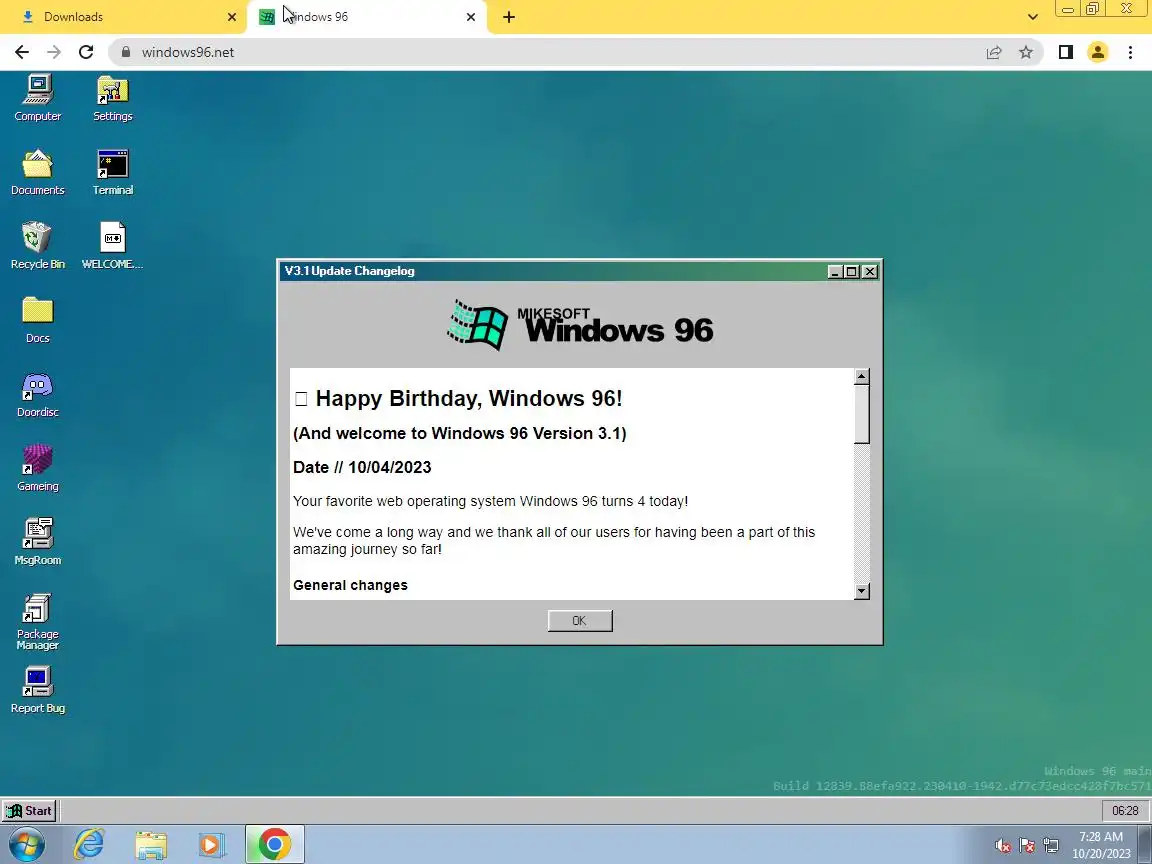Click the General changes heading
Image resolution: width=1152 pixels, height=864 pixels.
(350, 585)
